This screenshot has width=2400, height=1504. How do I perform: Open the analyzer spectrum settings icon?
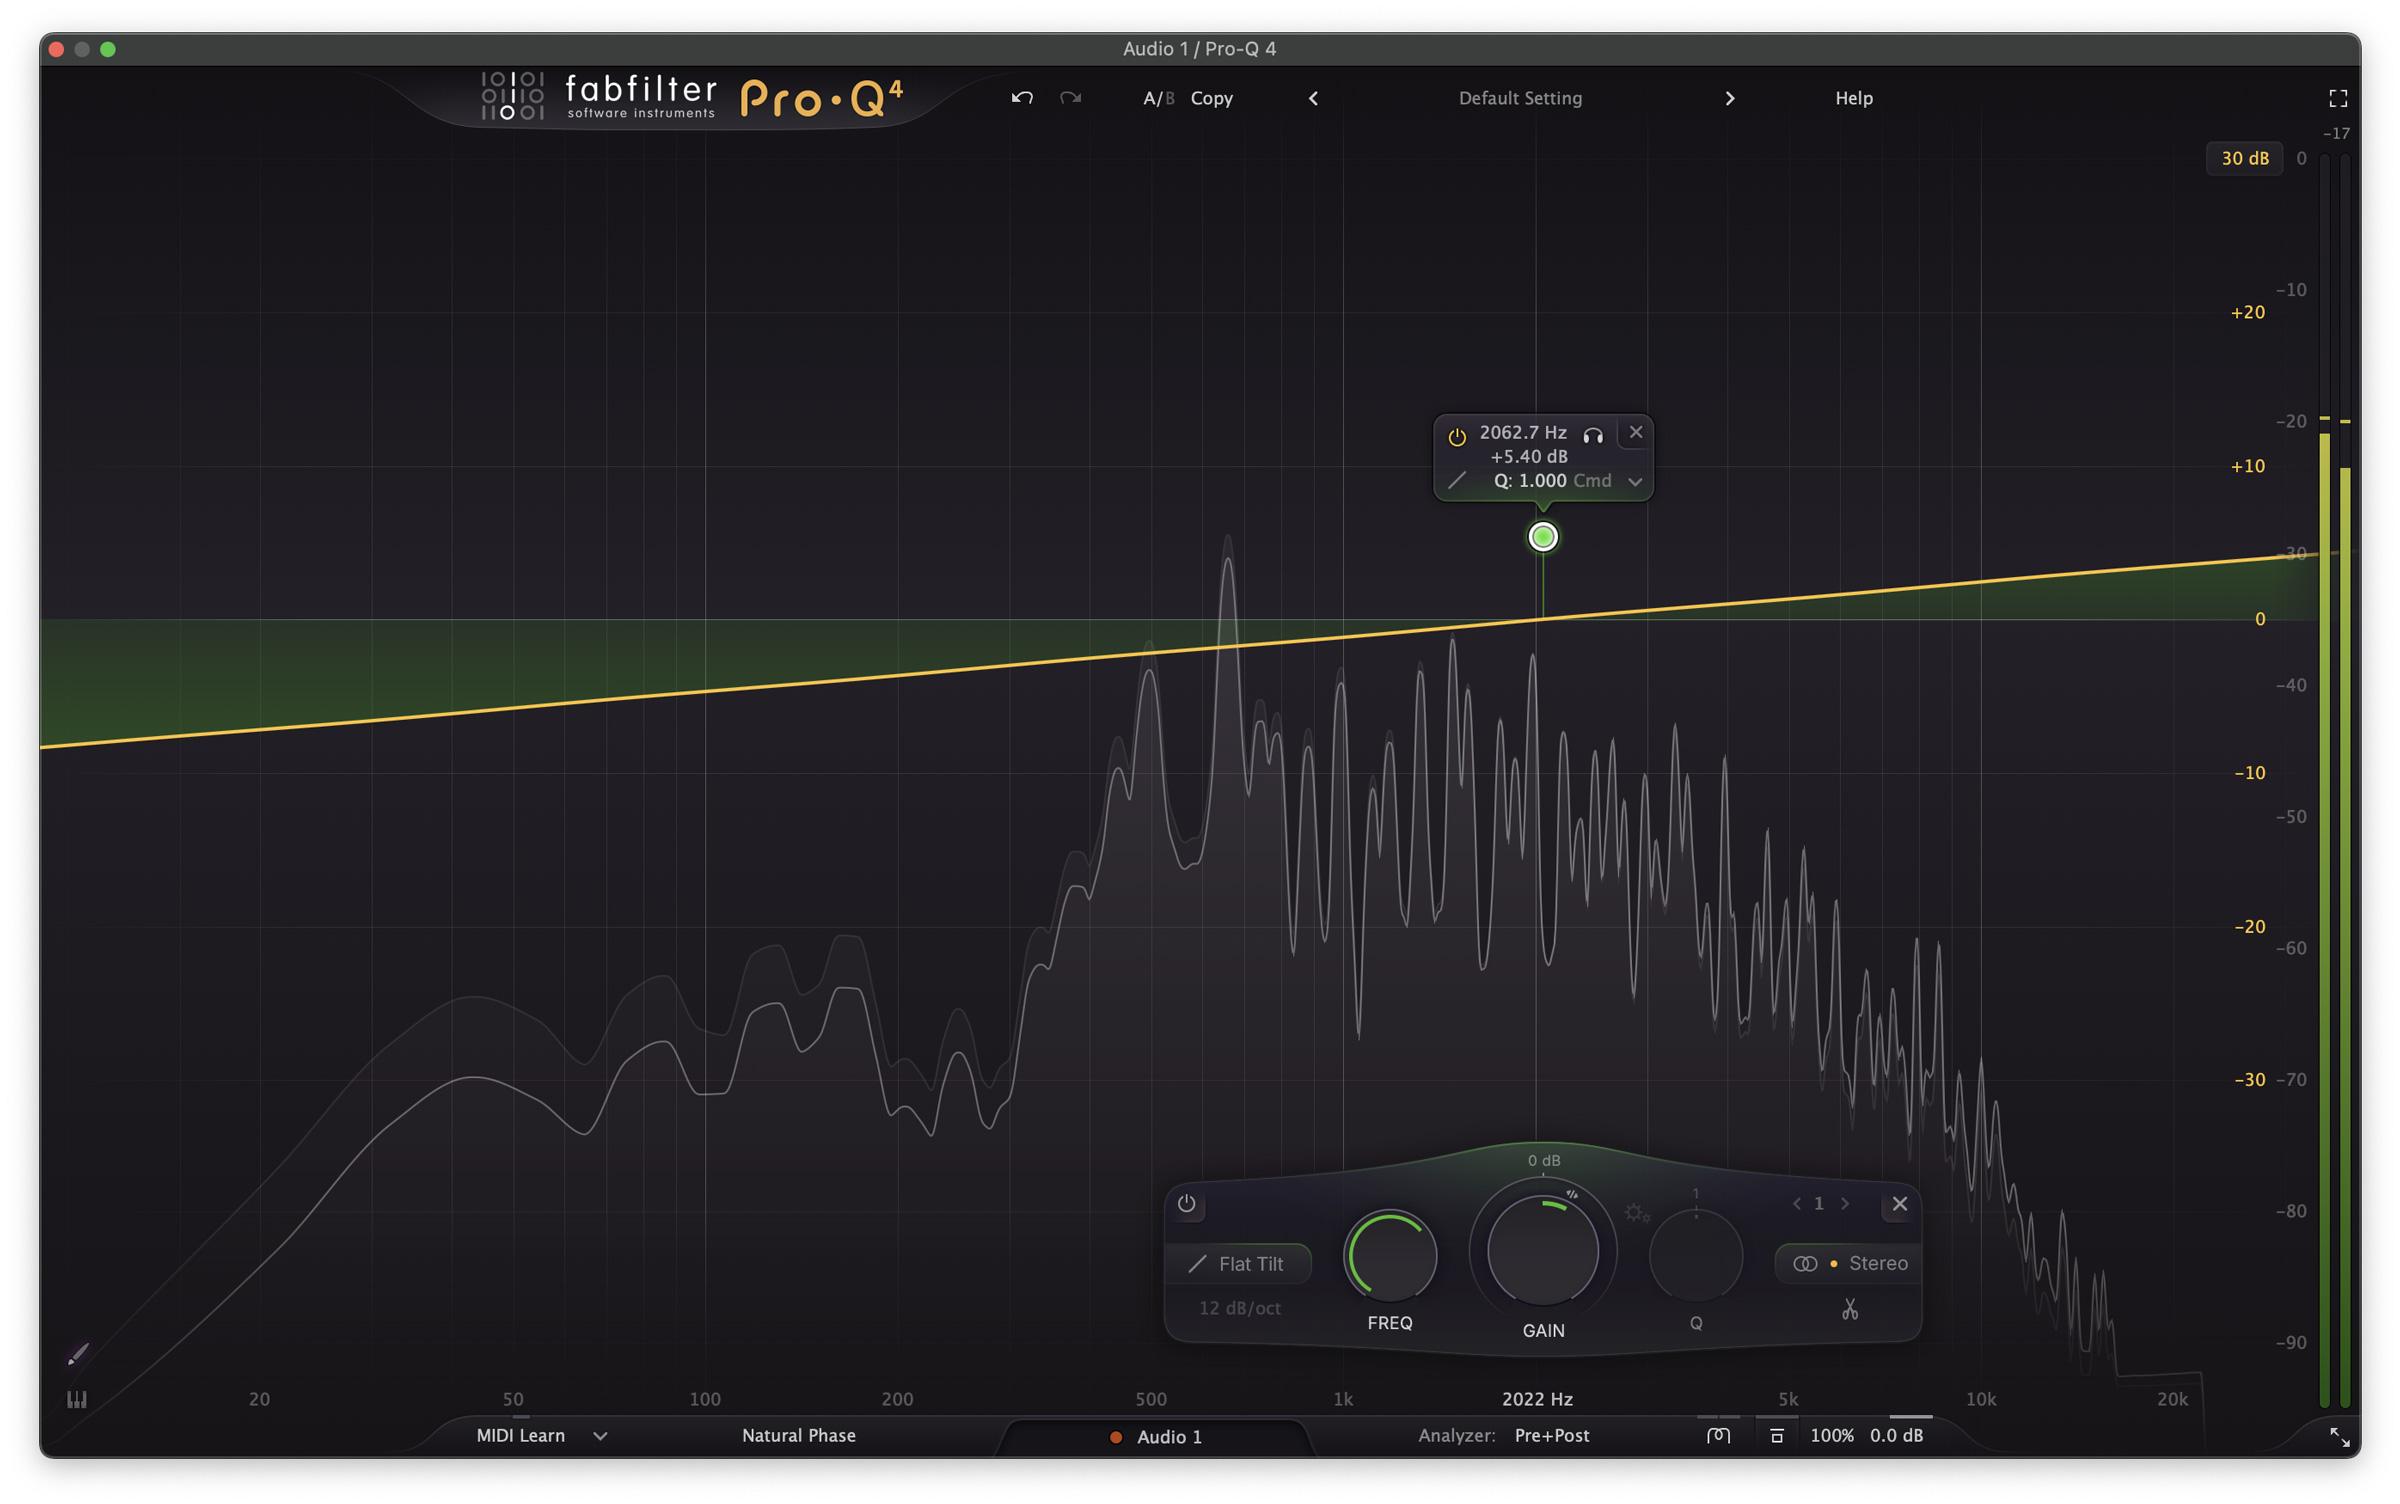[x=1718, y=1436]
